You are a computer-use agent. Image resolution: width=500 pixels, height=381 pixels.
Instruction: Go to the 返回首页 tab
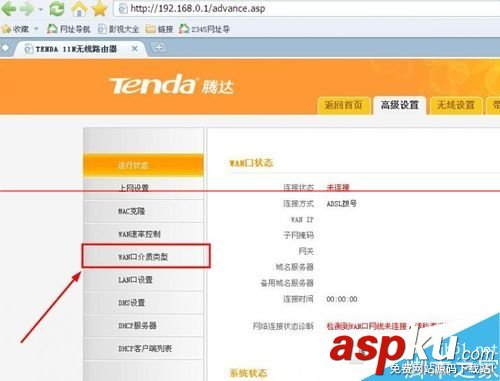pos(344,105)
